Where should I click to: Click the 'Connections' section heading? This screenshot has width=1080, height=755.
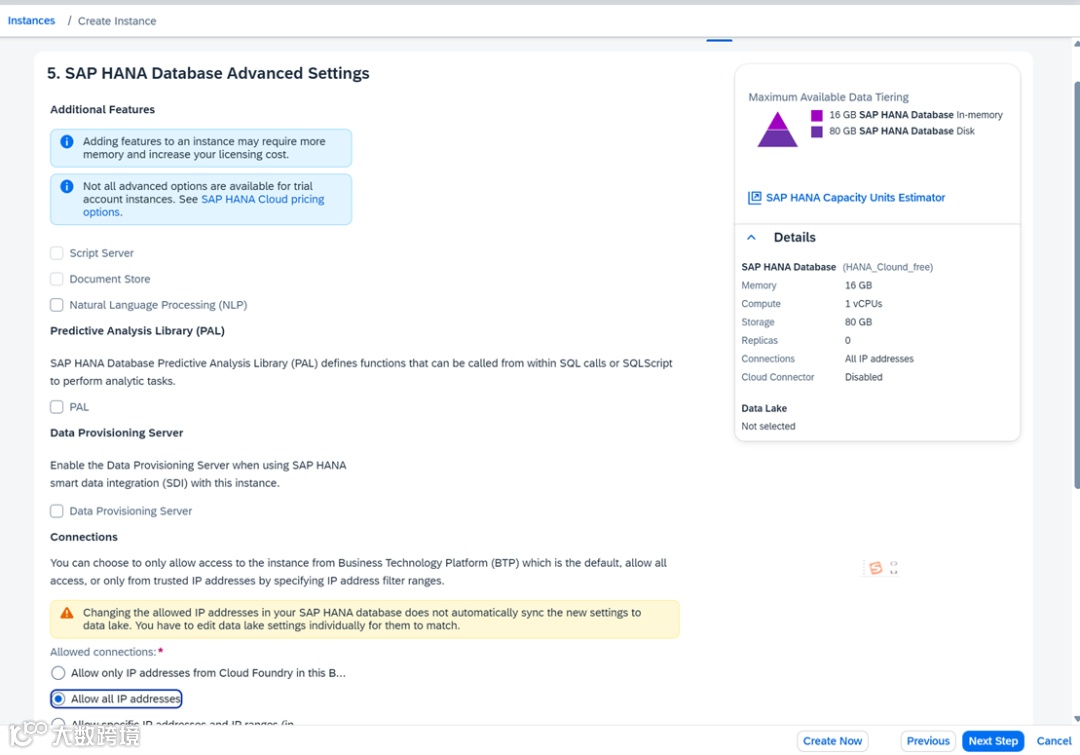click(84, 537)
